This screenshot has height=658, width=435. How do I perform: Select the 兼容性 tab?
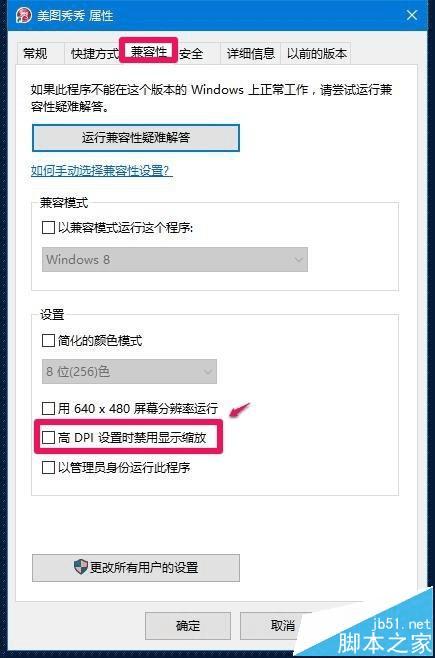[149, 51]
